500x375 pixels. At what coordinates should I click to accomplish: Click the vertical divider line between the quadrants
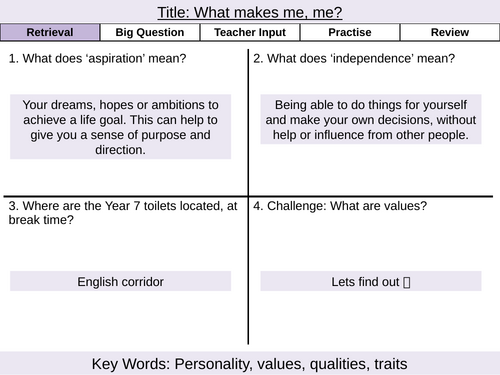click(x=248, y=197)
